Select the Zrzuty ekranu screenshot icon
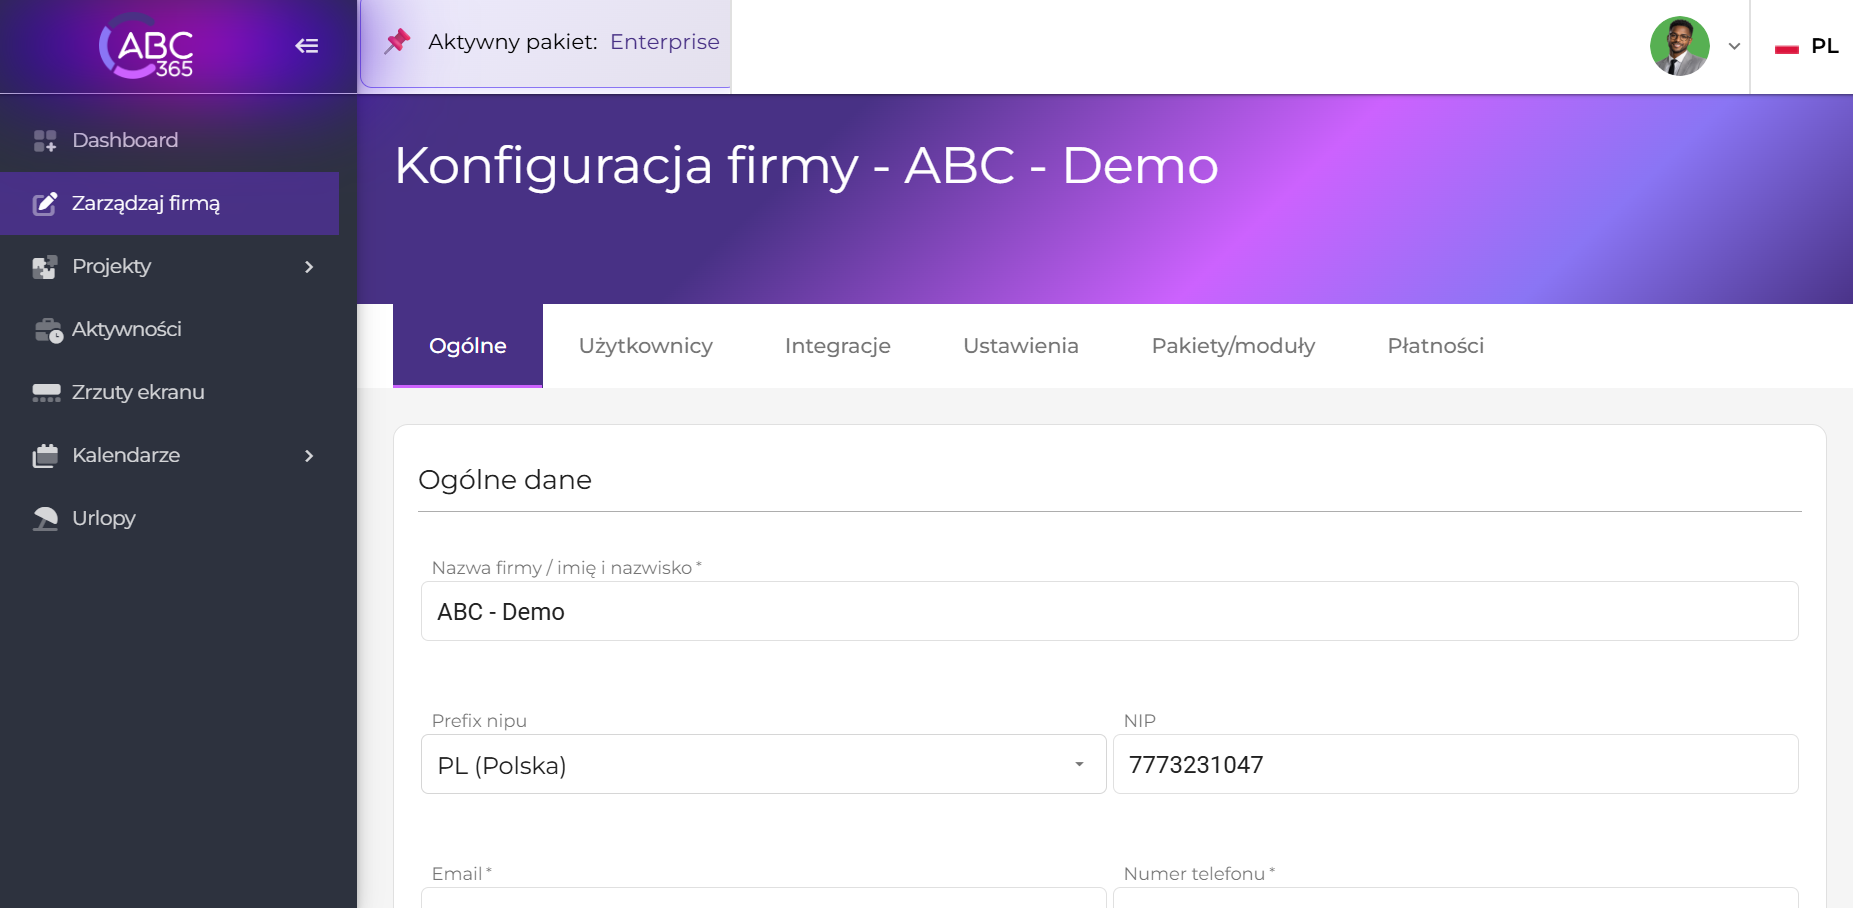1853x908 pixels. coord(44,392)
